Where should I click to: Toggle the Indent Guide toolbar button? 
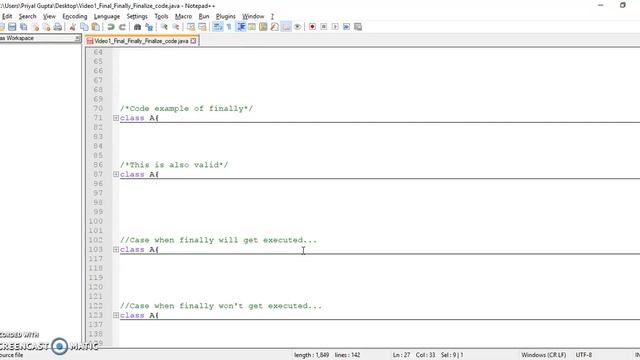coord(241,27)
